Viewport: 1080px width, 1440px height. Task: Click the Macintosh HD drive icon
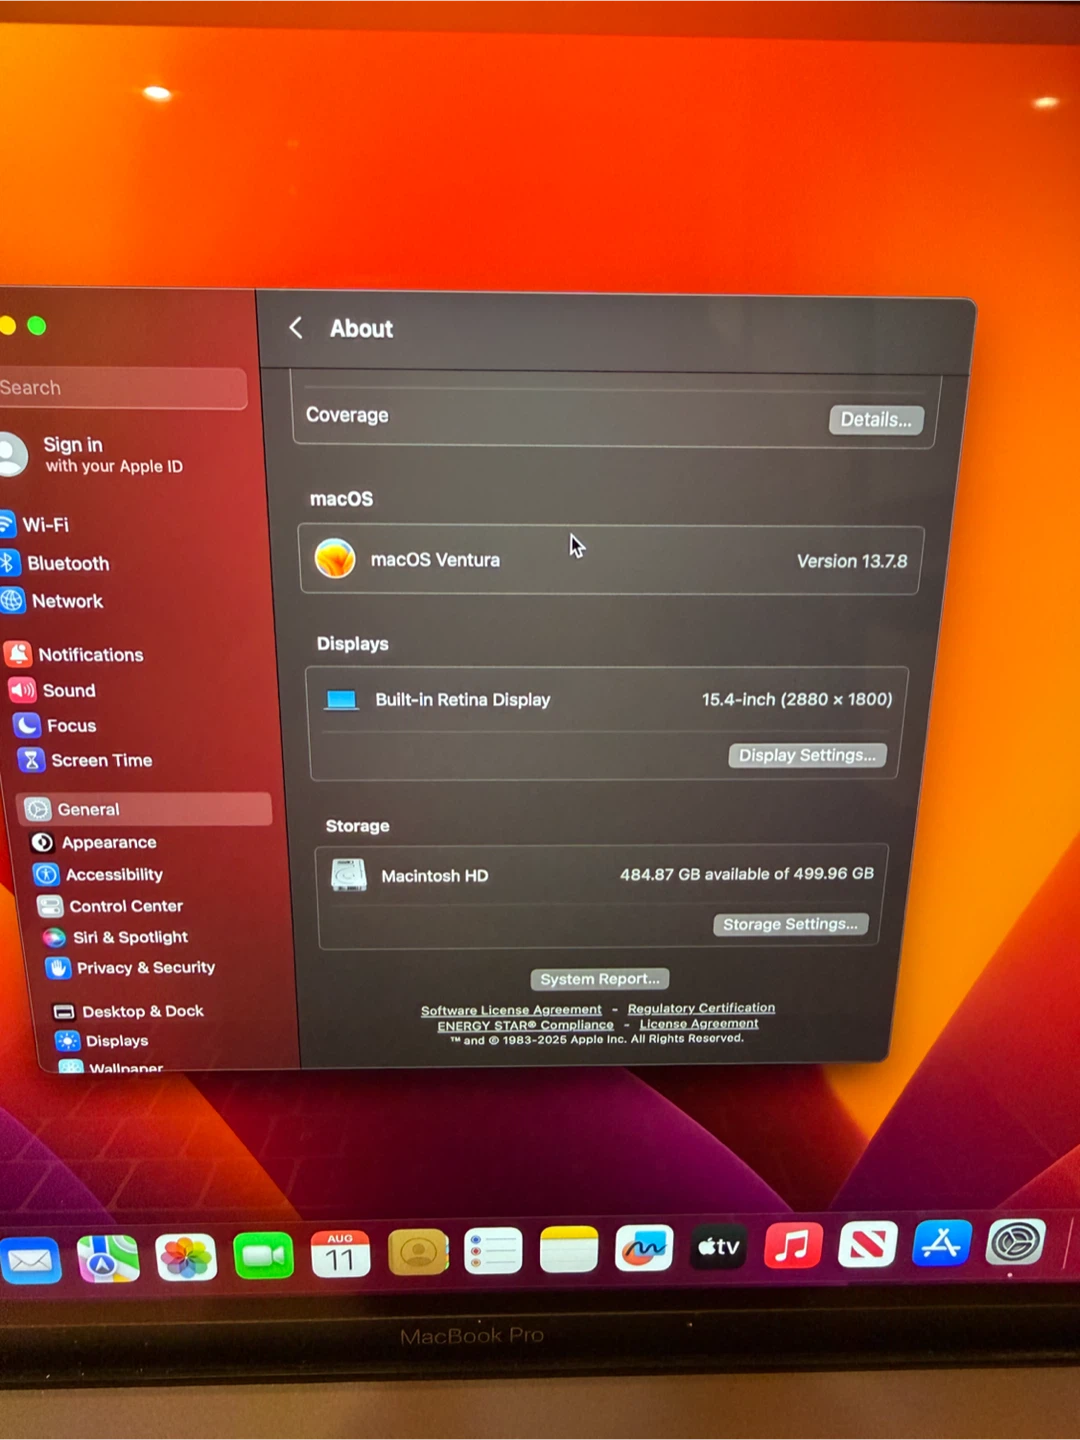(x=349, y=875)
